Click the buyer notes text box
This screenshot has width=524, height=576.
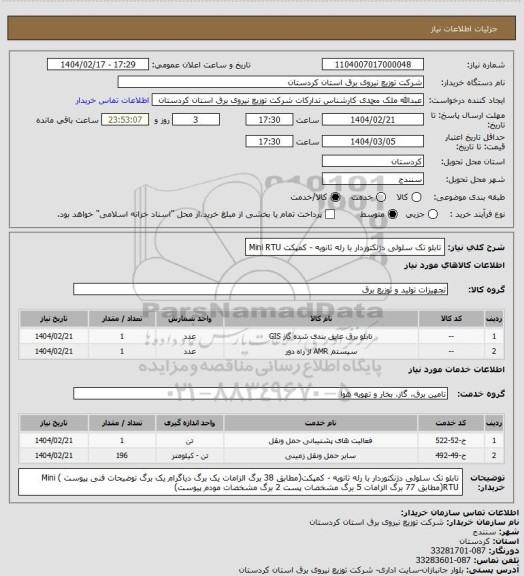click(x=240, y=482)
